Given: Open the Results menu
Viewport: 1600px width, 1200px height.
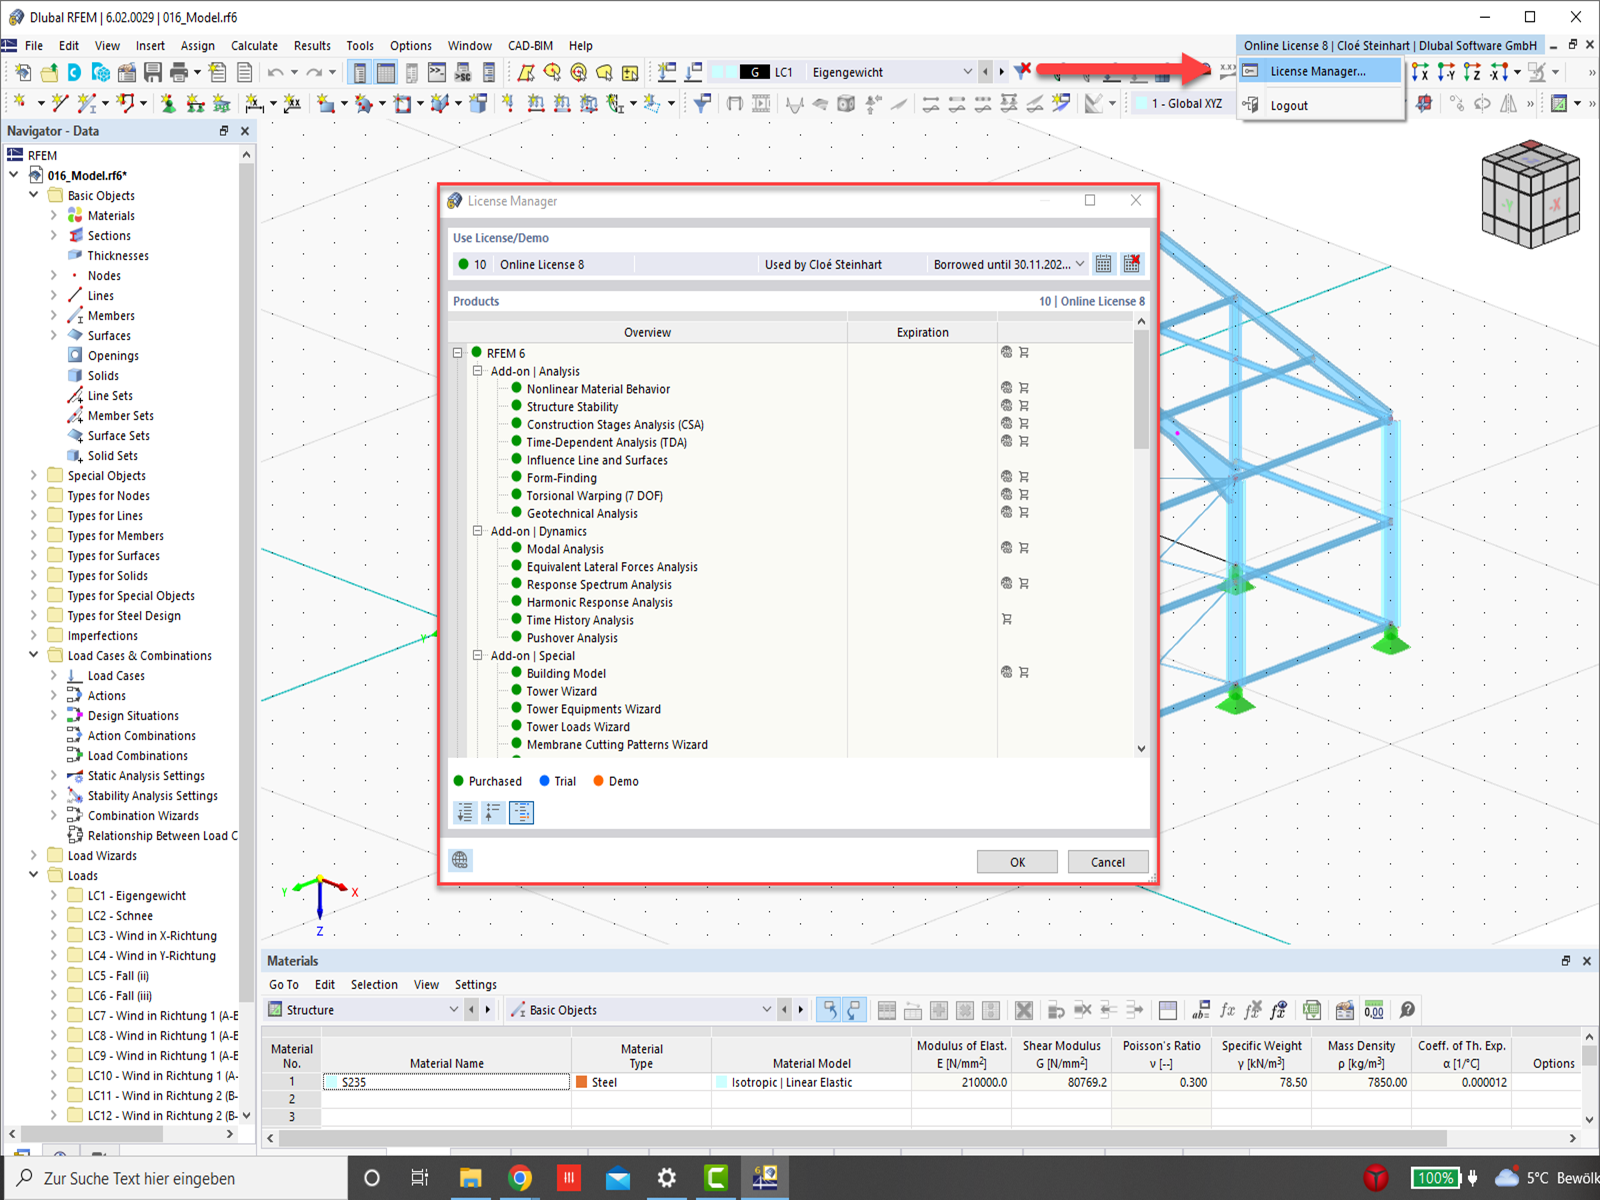Looking at the screenshot, I should pyautogui.click(x=312, y=46).
